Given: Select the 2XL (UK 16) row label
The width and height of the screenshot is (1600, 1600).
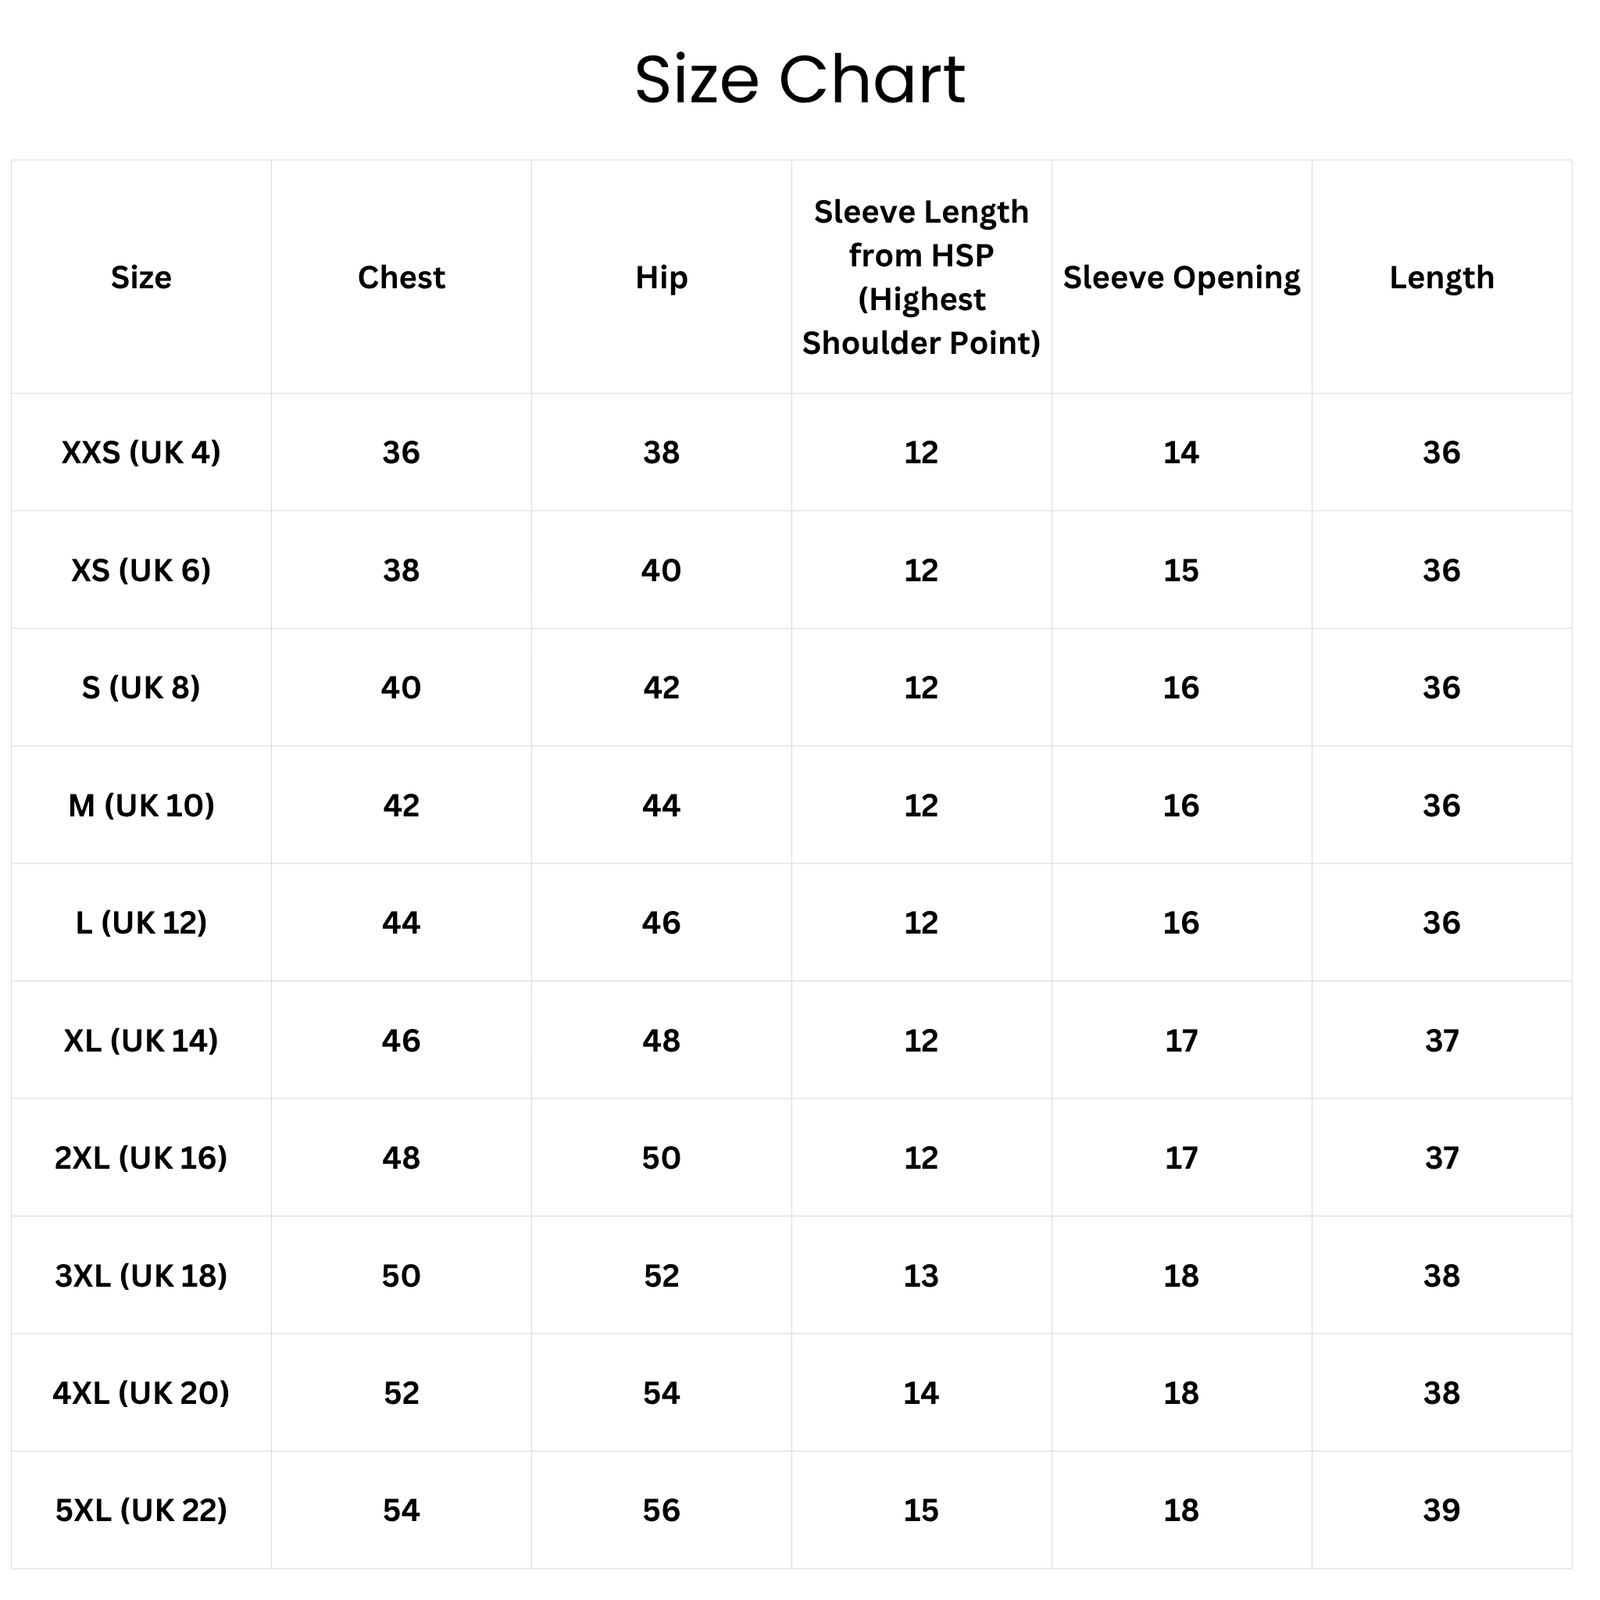Looking at the screenshot, I should pos(141,1157).
